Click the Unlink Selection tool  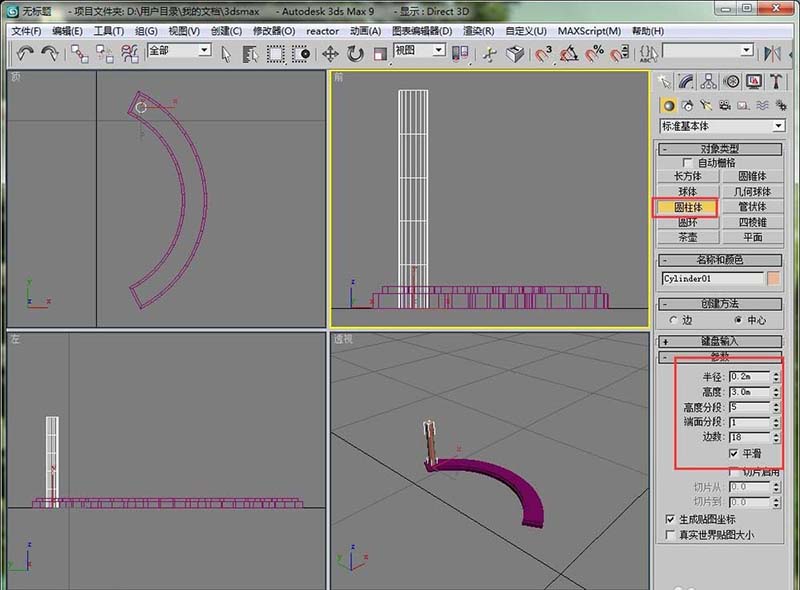pyautogui.click(x=105, y=53)
